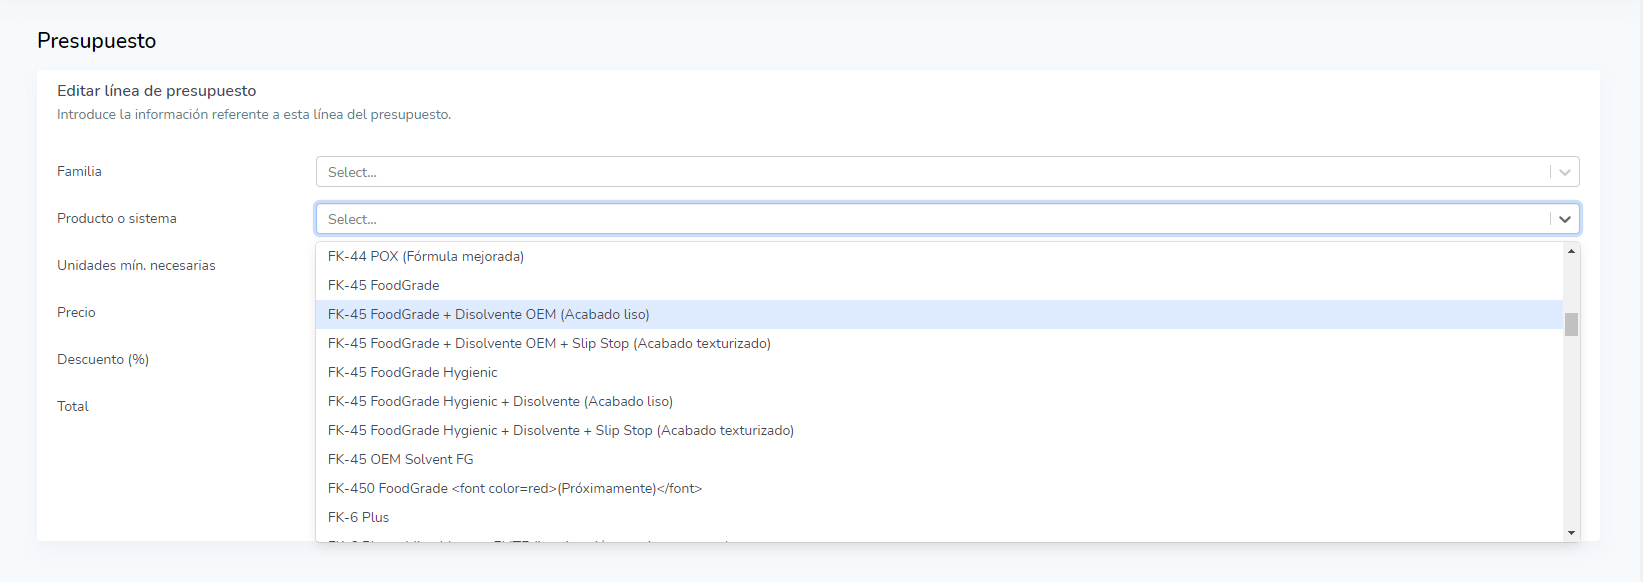Pick FK-45 FoodGrade Hygienic + Disolvente + Slip Stop
Viewport: 1643px width, 582px height.
(561, 431)
